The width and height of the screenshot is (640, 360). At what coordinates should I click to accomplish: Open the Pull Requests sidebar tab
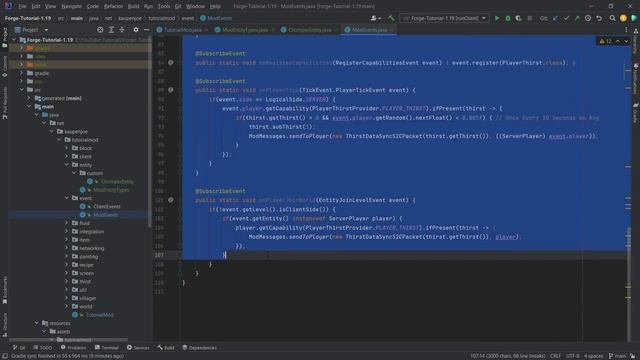point(4,102)
